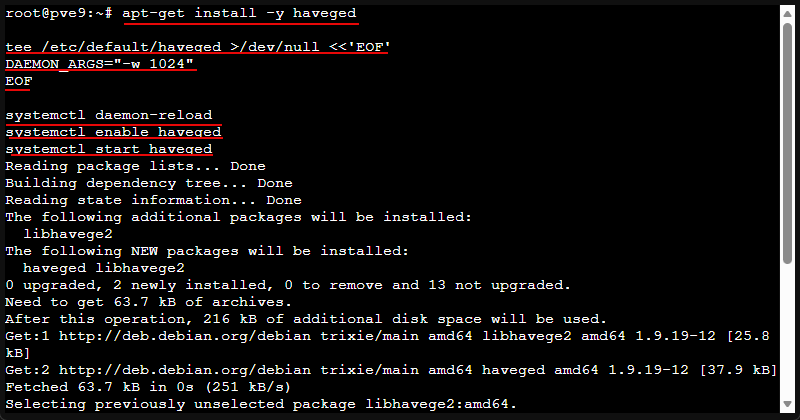Click the systemctl daemon-reload command
Viewport: 800px width, 420px height.
click(x=108, y=115)
